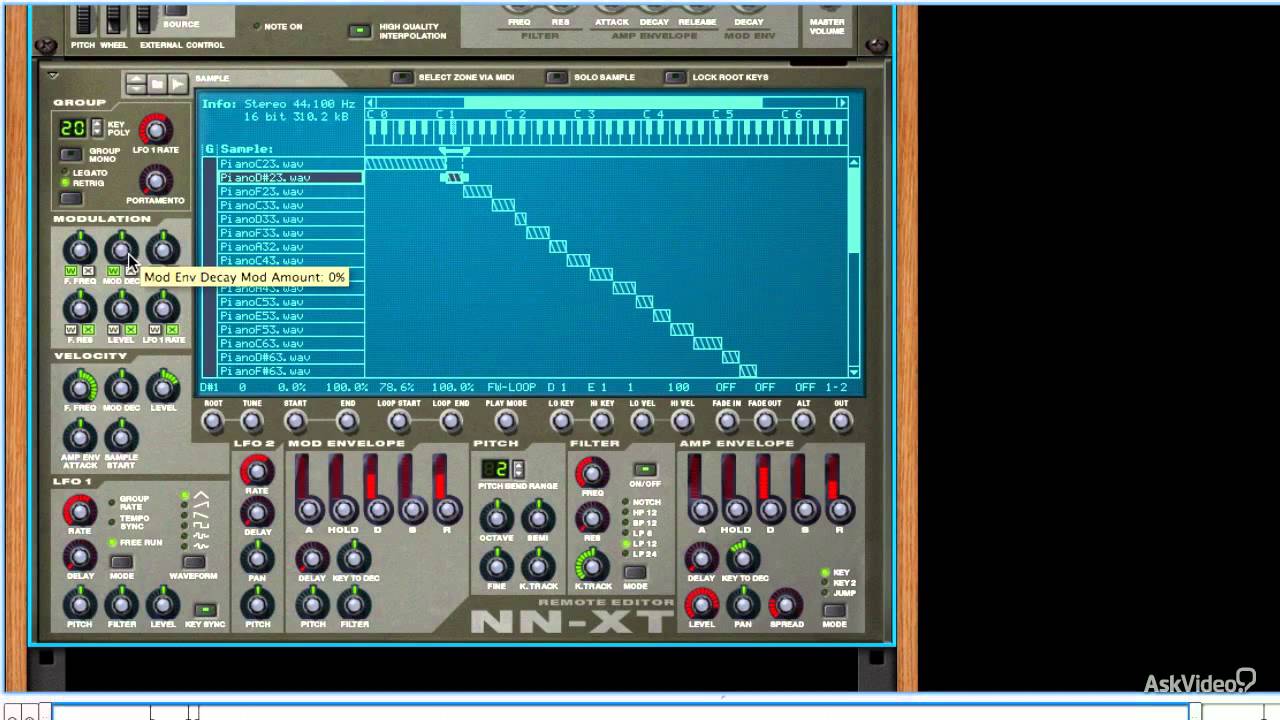Click the Key Poly stepper arrows
Screen dimensions: 1280x720
pyautogui.click(x=97, y=127)
